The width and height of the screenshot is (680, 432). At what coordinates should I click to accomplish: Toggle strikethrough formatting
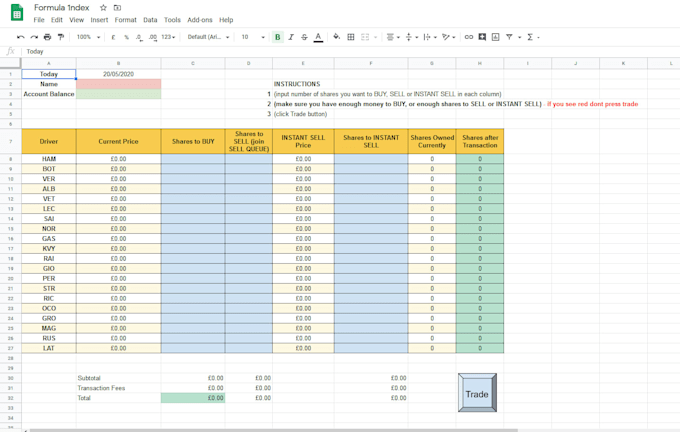[304, 37]
